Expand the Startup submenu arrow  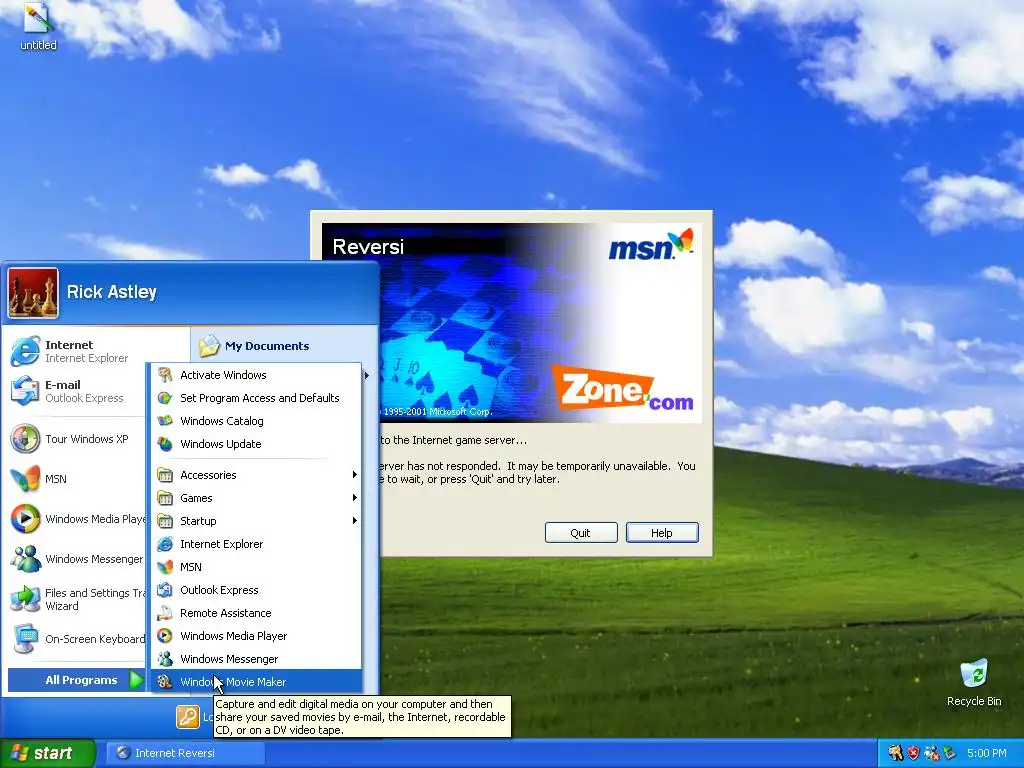click(x=355, y=520)
